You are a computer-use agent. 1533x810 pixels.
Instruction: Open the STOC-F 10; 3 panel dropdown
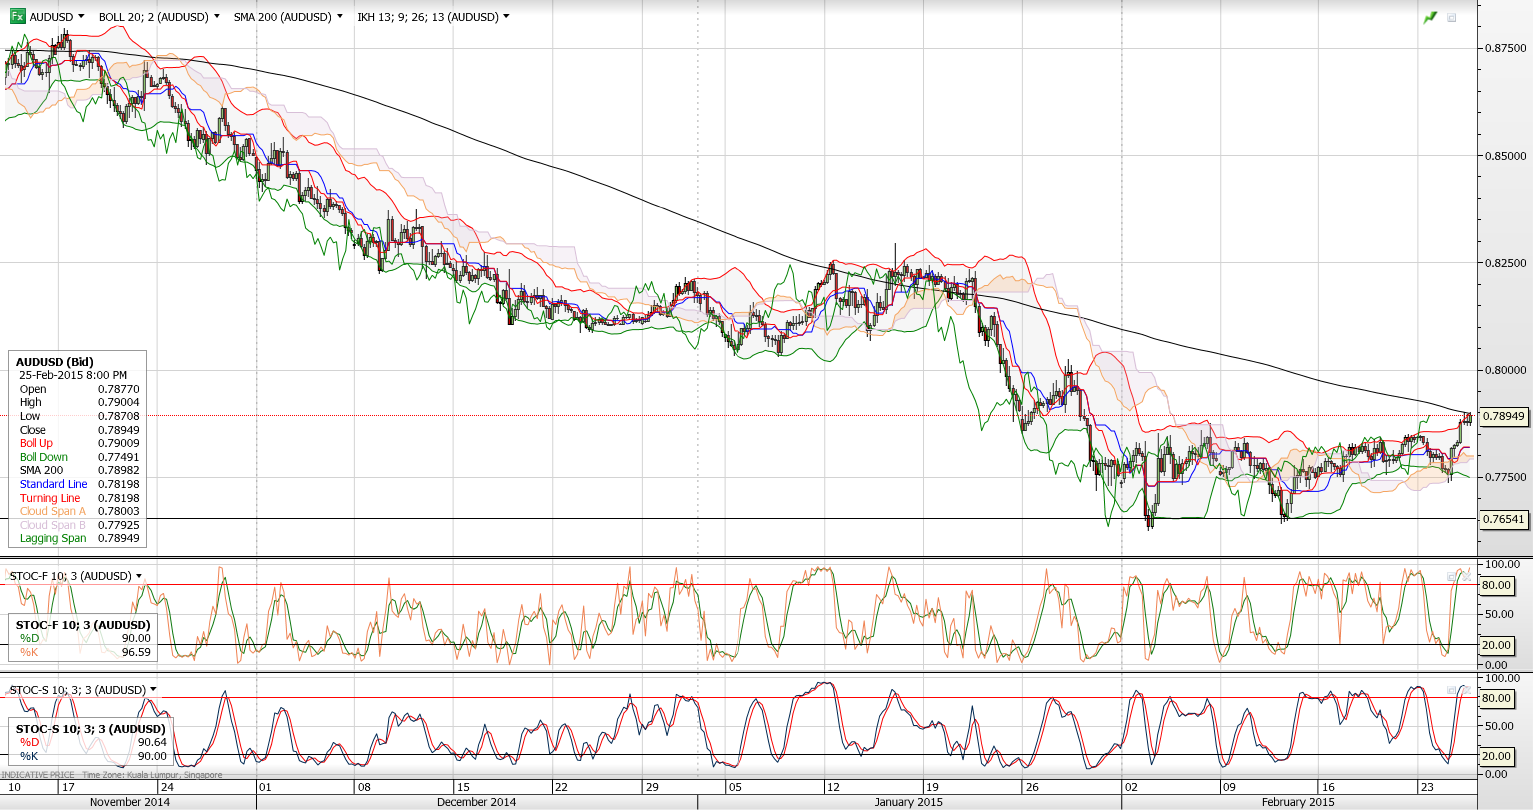point(139,576)
